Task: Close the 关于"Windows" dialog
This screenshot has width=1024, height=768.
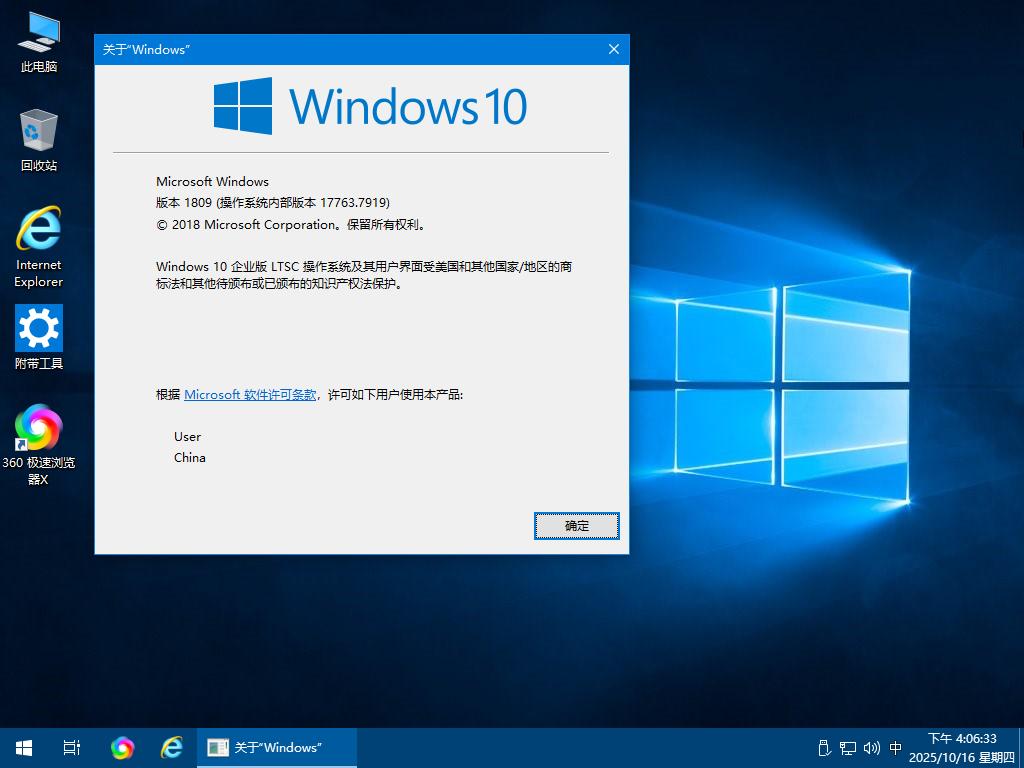Action: click(x=614, y=49)
